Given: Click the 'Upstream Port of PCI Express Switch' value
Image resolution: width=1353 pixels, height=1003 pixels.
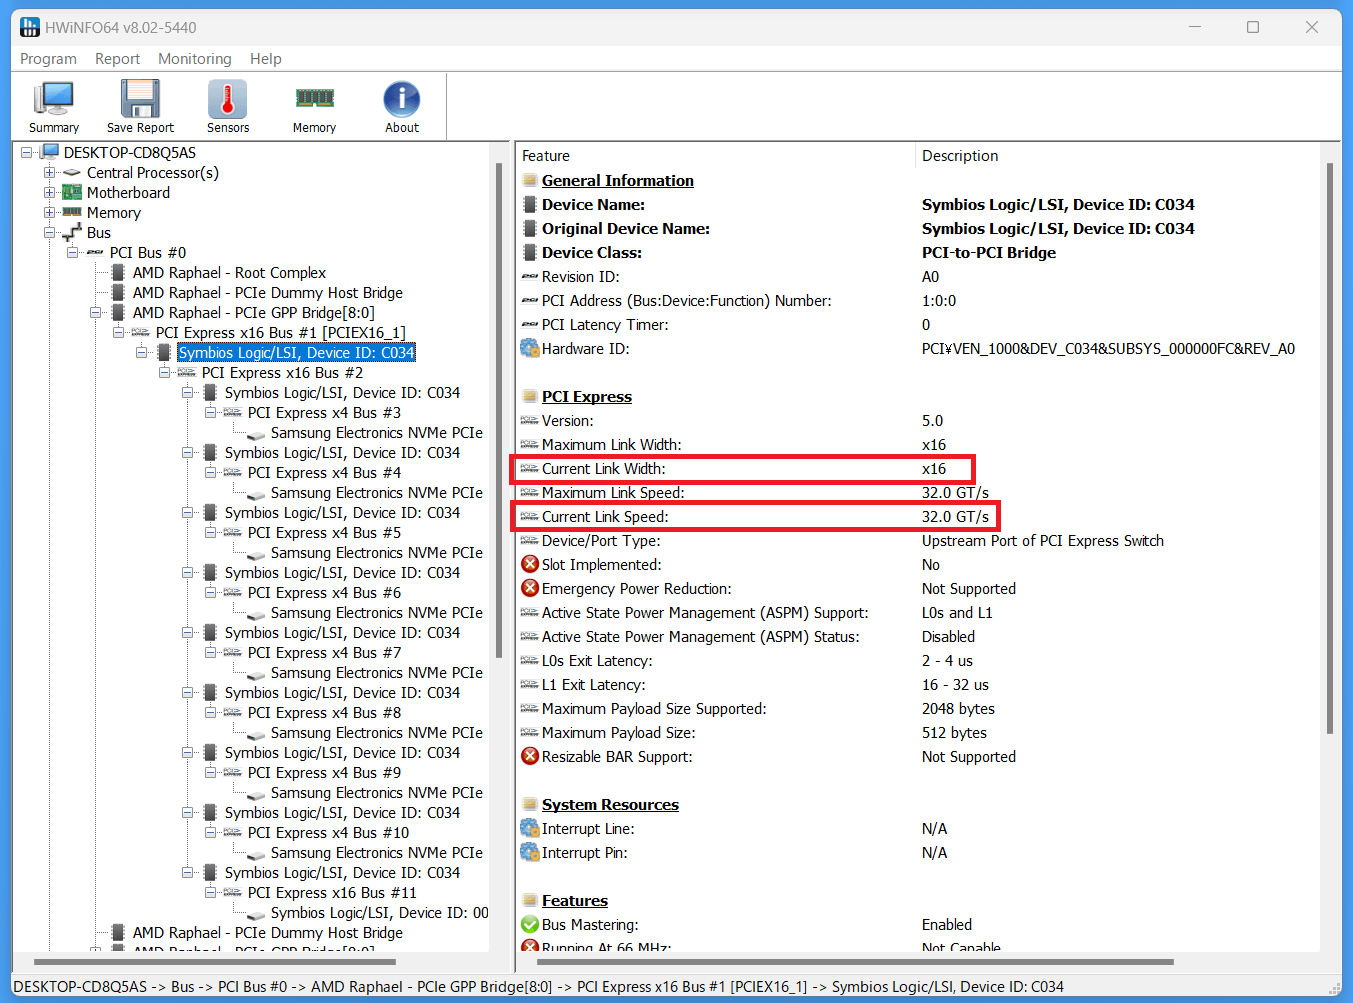Looking at the screenshot, I should click(1043, 540).
